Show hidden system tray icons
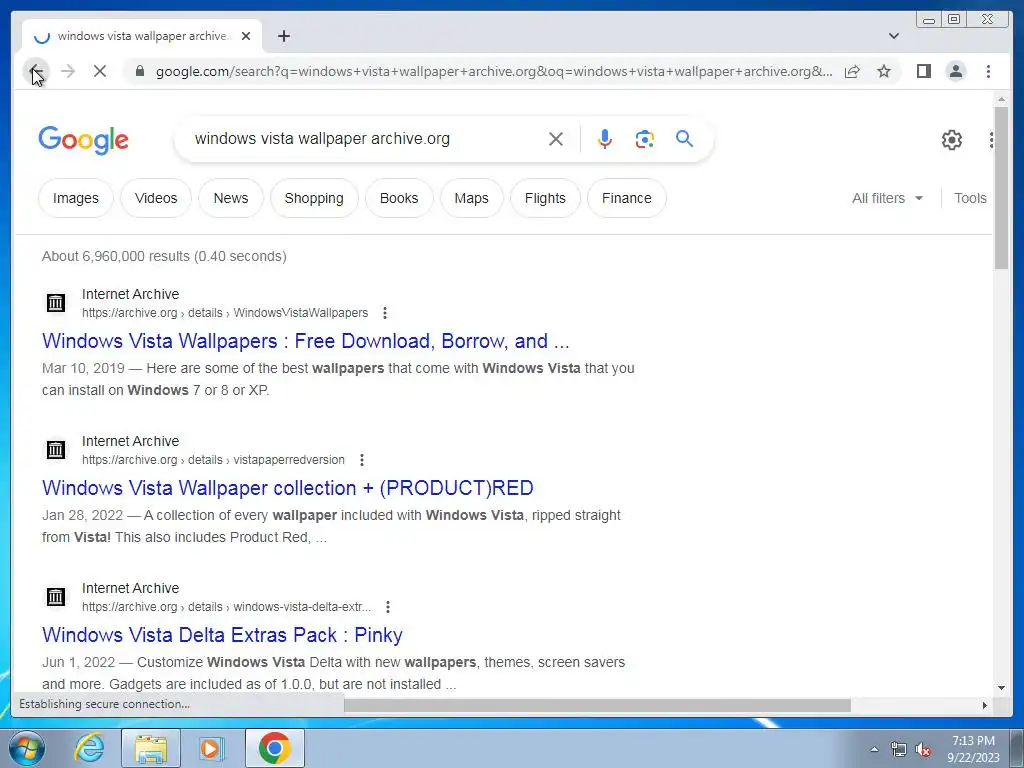The image size is (1024, 768). point(874,749)
